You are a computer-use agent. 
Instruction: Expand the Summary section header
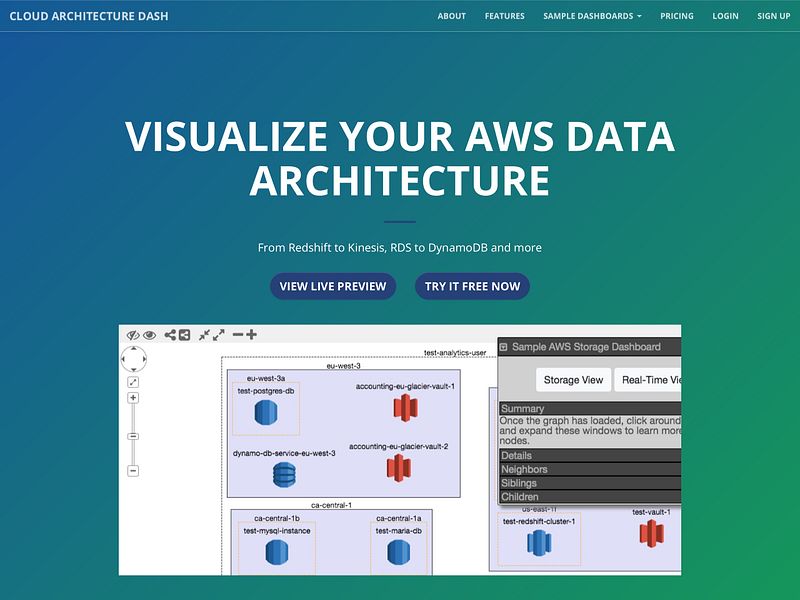click(590, 409)
